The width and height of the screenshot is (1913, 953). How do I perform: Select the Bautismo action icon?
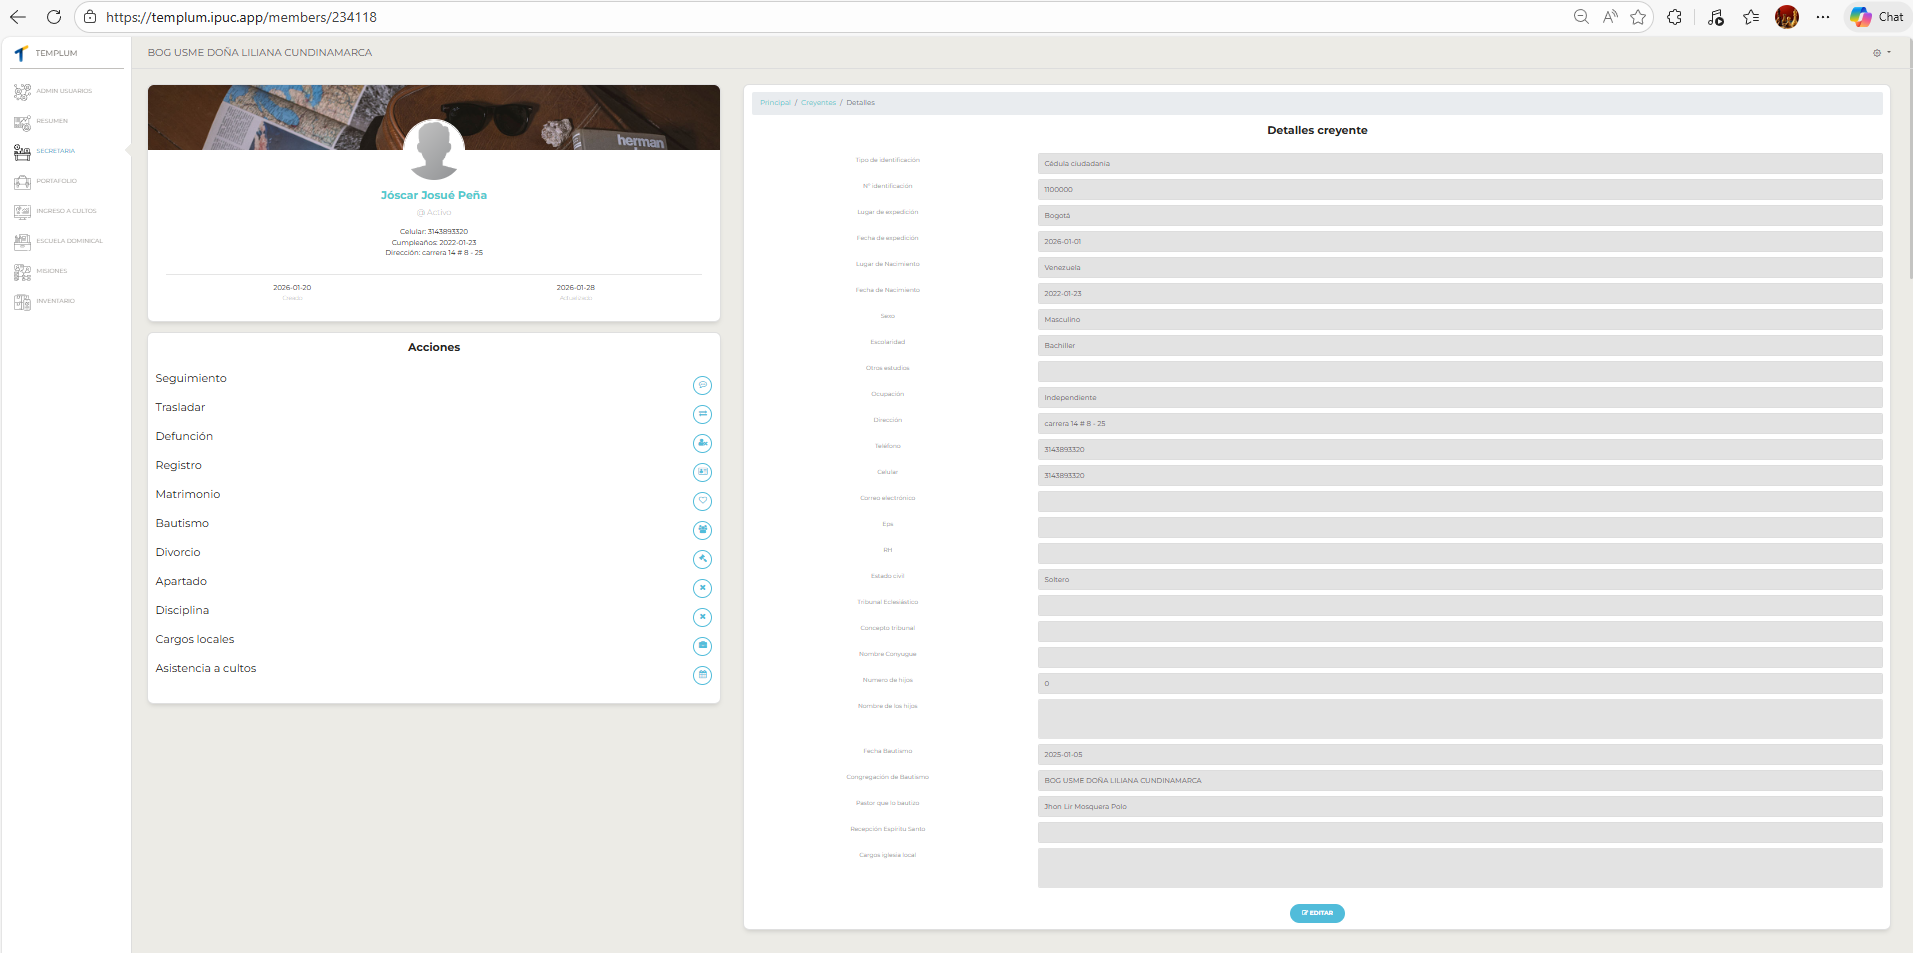pyautogui.click(x=702, y=530)
